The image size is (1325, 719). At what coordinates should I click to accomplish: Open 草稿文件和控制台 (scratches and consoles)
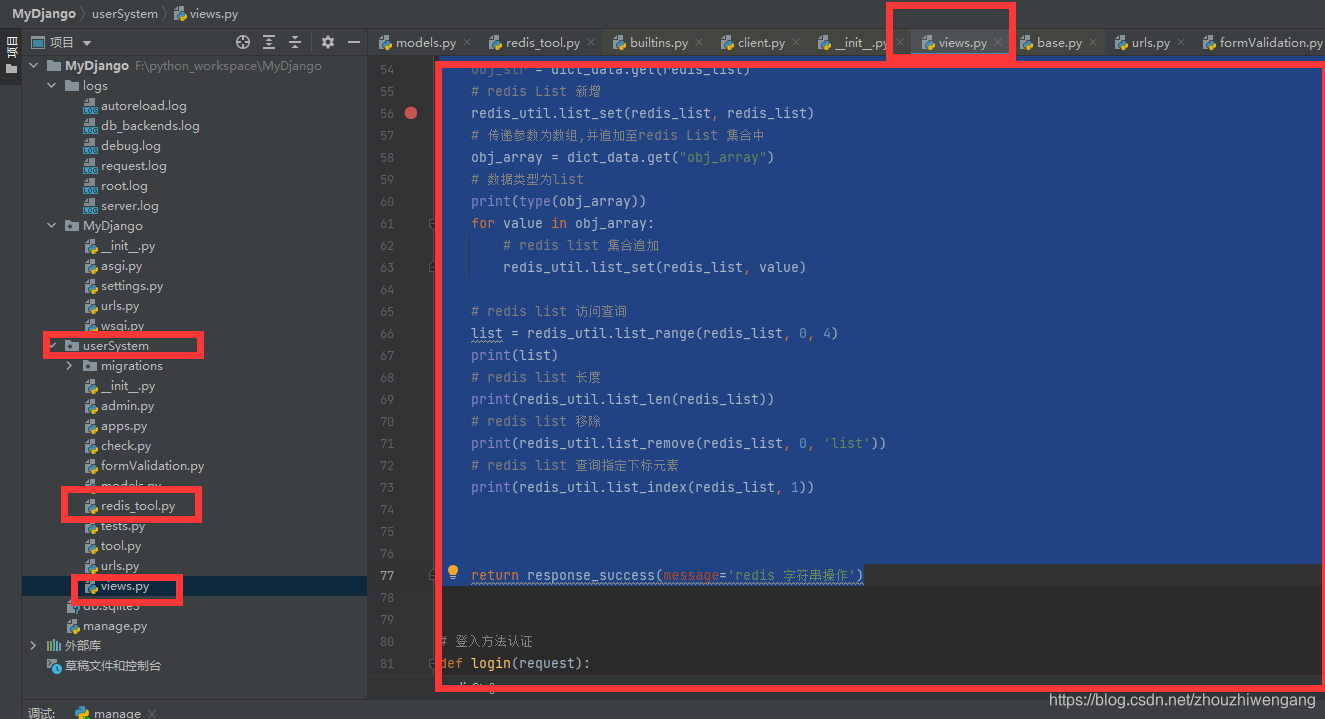click(110, 665)
